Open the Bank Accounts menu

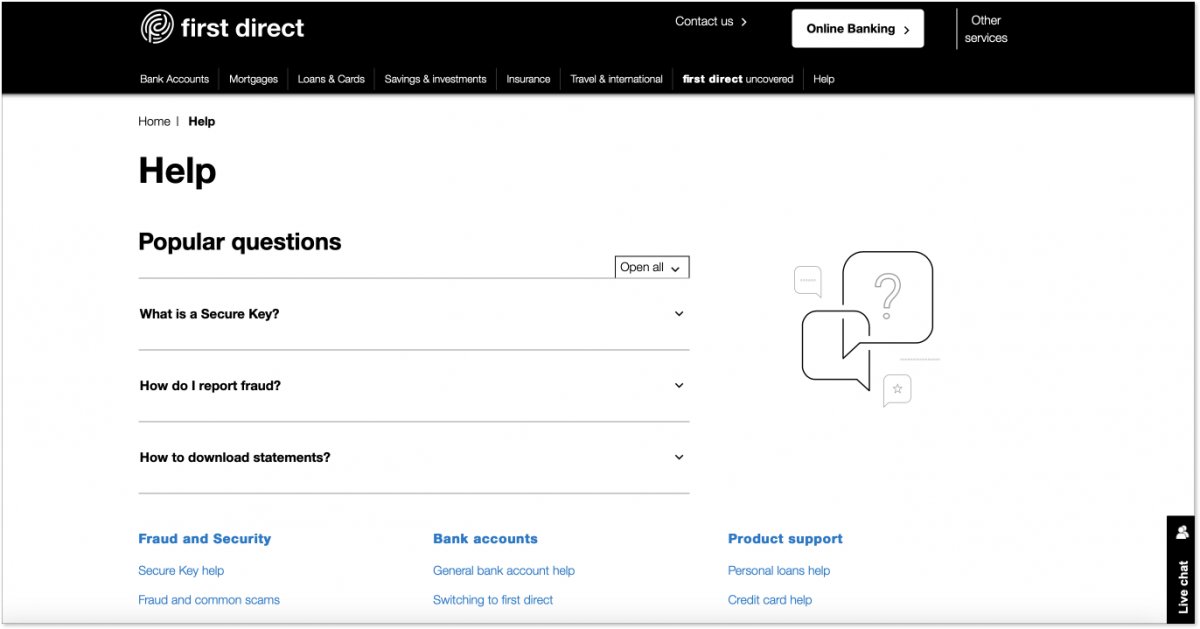pyautogui.click(x=174, y=79)
